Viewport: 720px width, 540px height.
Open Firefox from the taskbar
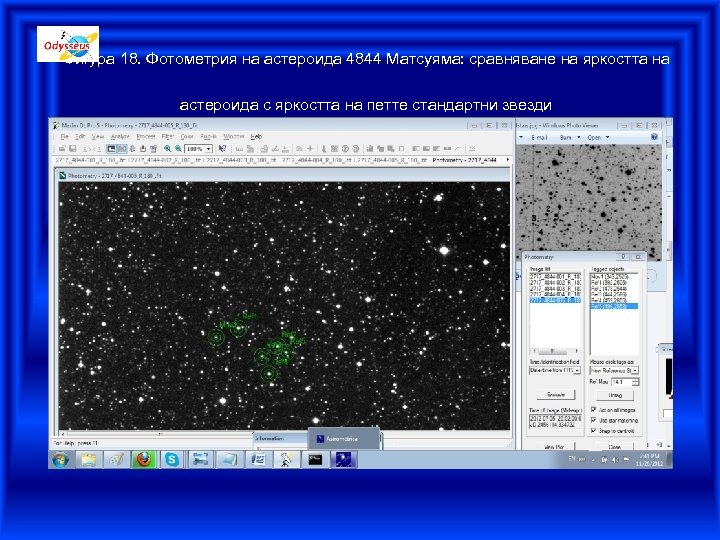point(144,460)
